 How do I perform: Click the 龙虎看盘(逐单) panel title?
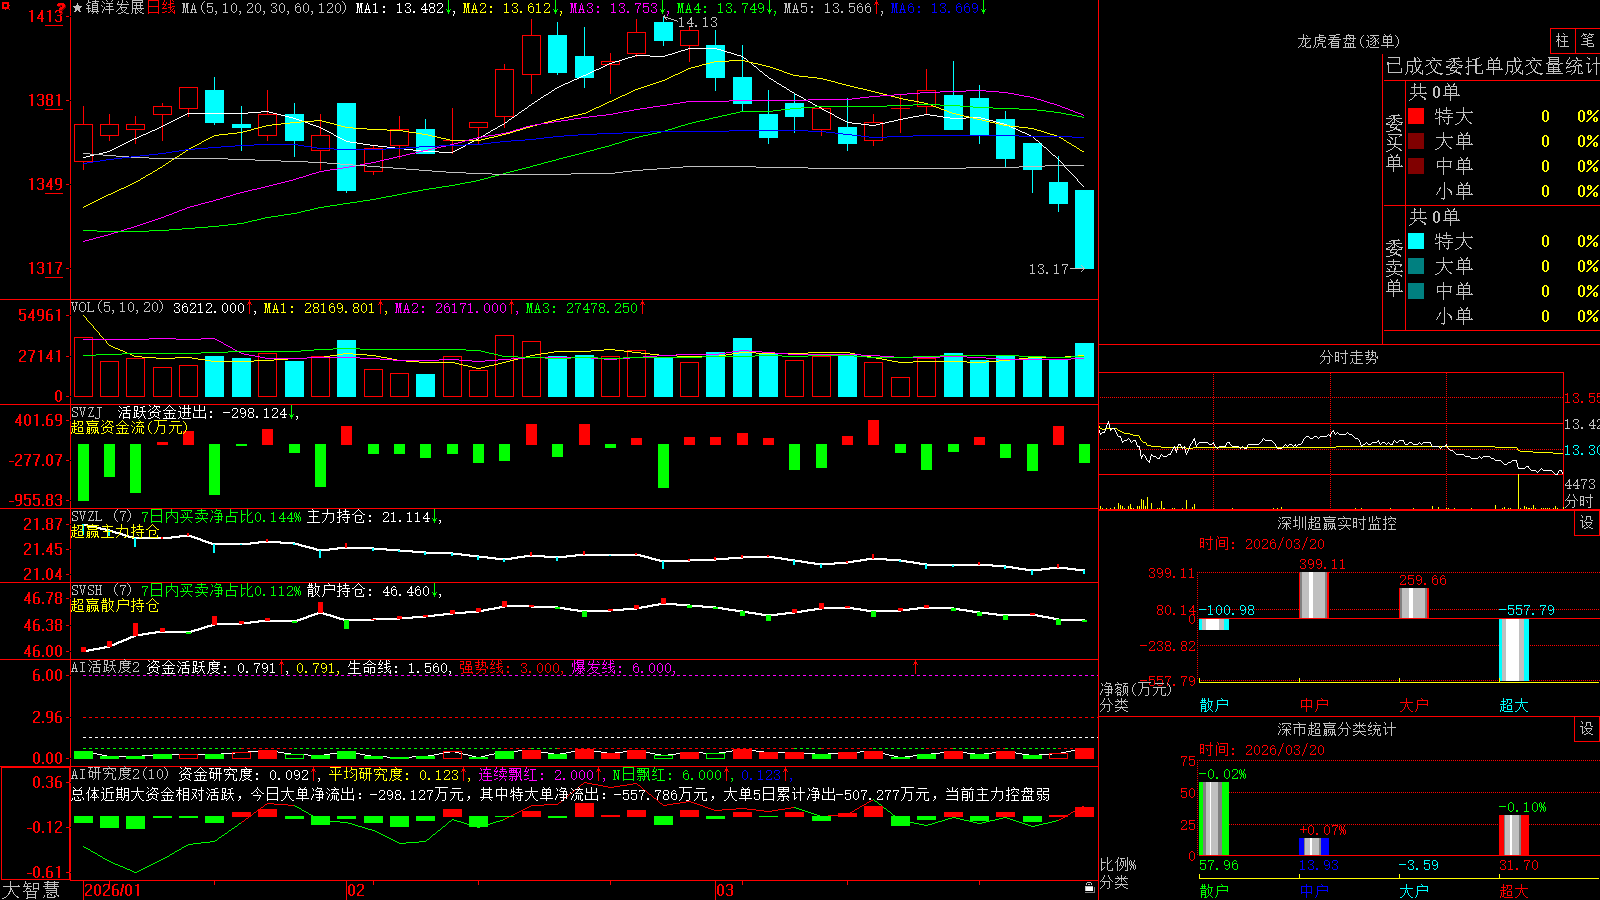(x=1348, y=41)
